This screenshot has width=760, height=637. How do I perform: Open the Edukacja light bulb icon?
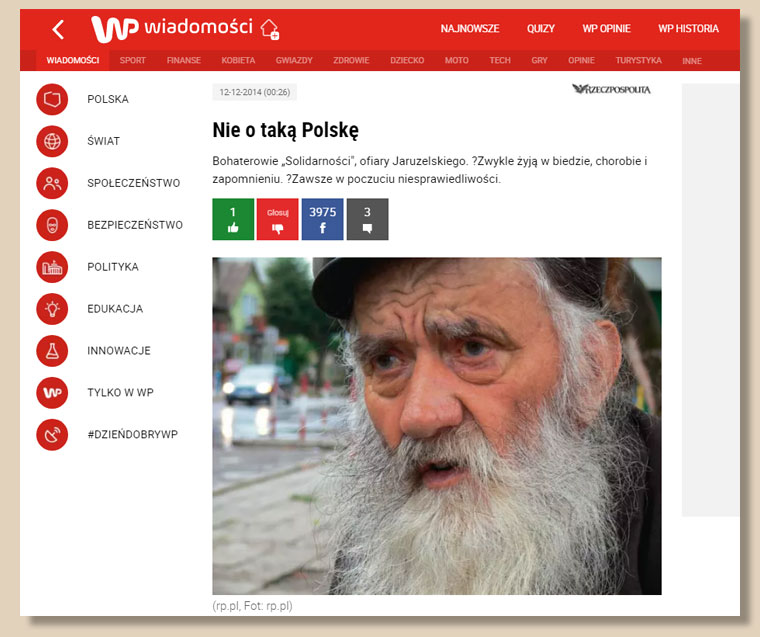[x=52, y=309]
